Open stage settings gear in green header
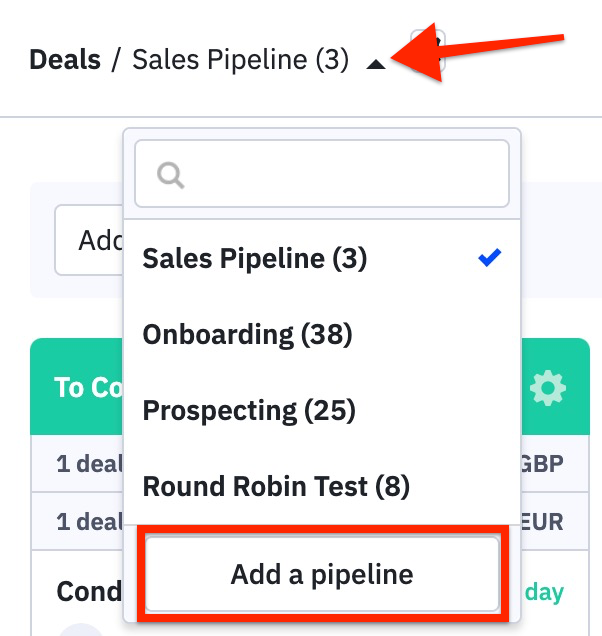Screen dimensions: 602x636 548,388
